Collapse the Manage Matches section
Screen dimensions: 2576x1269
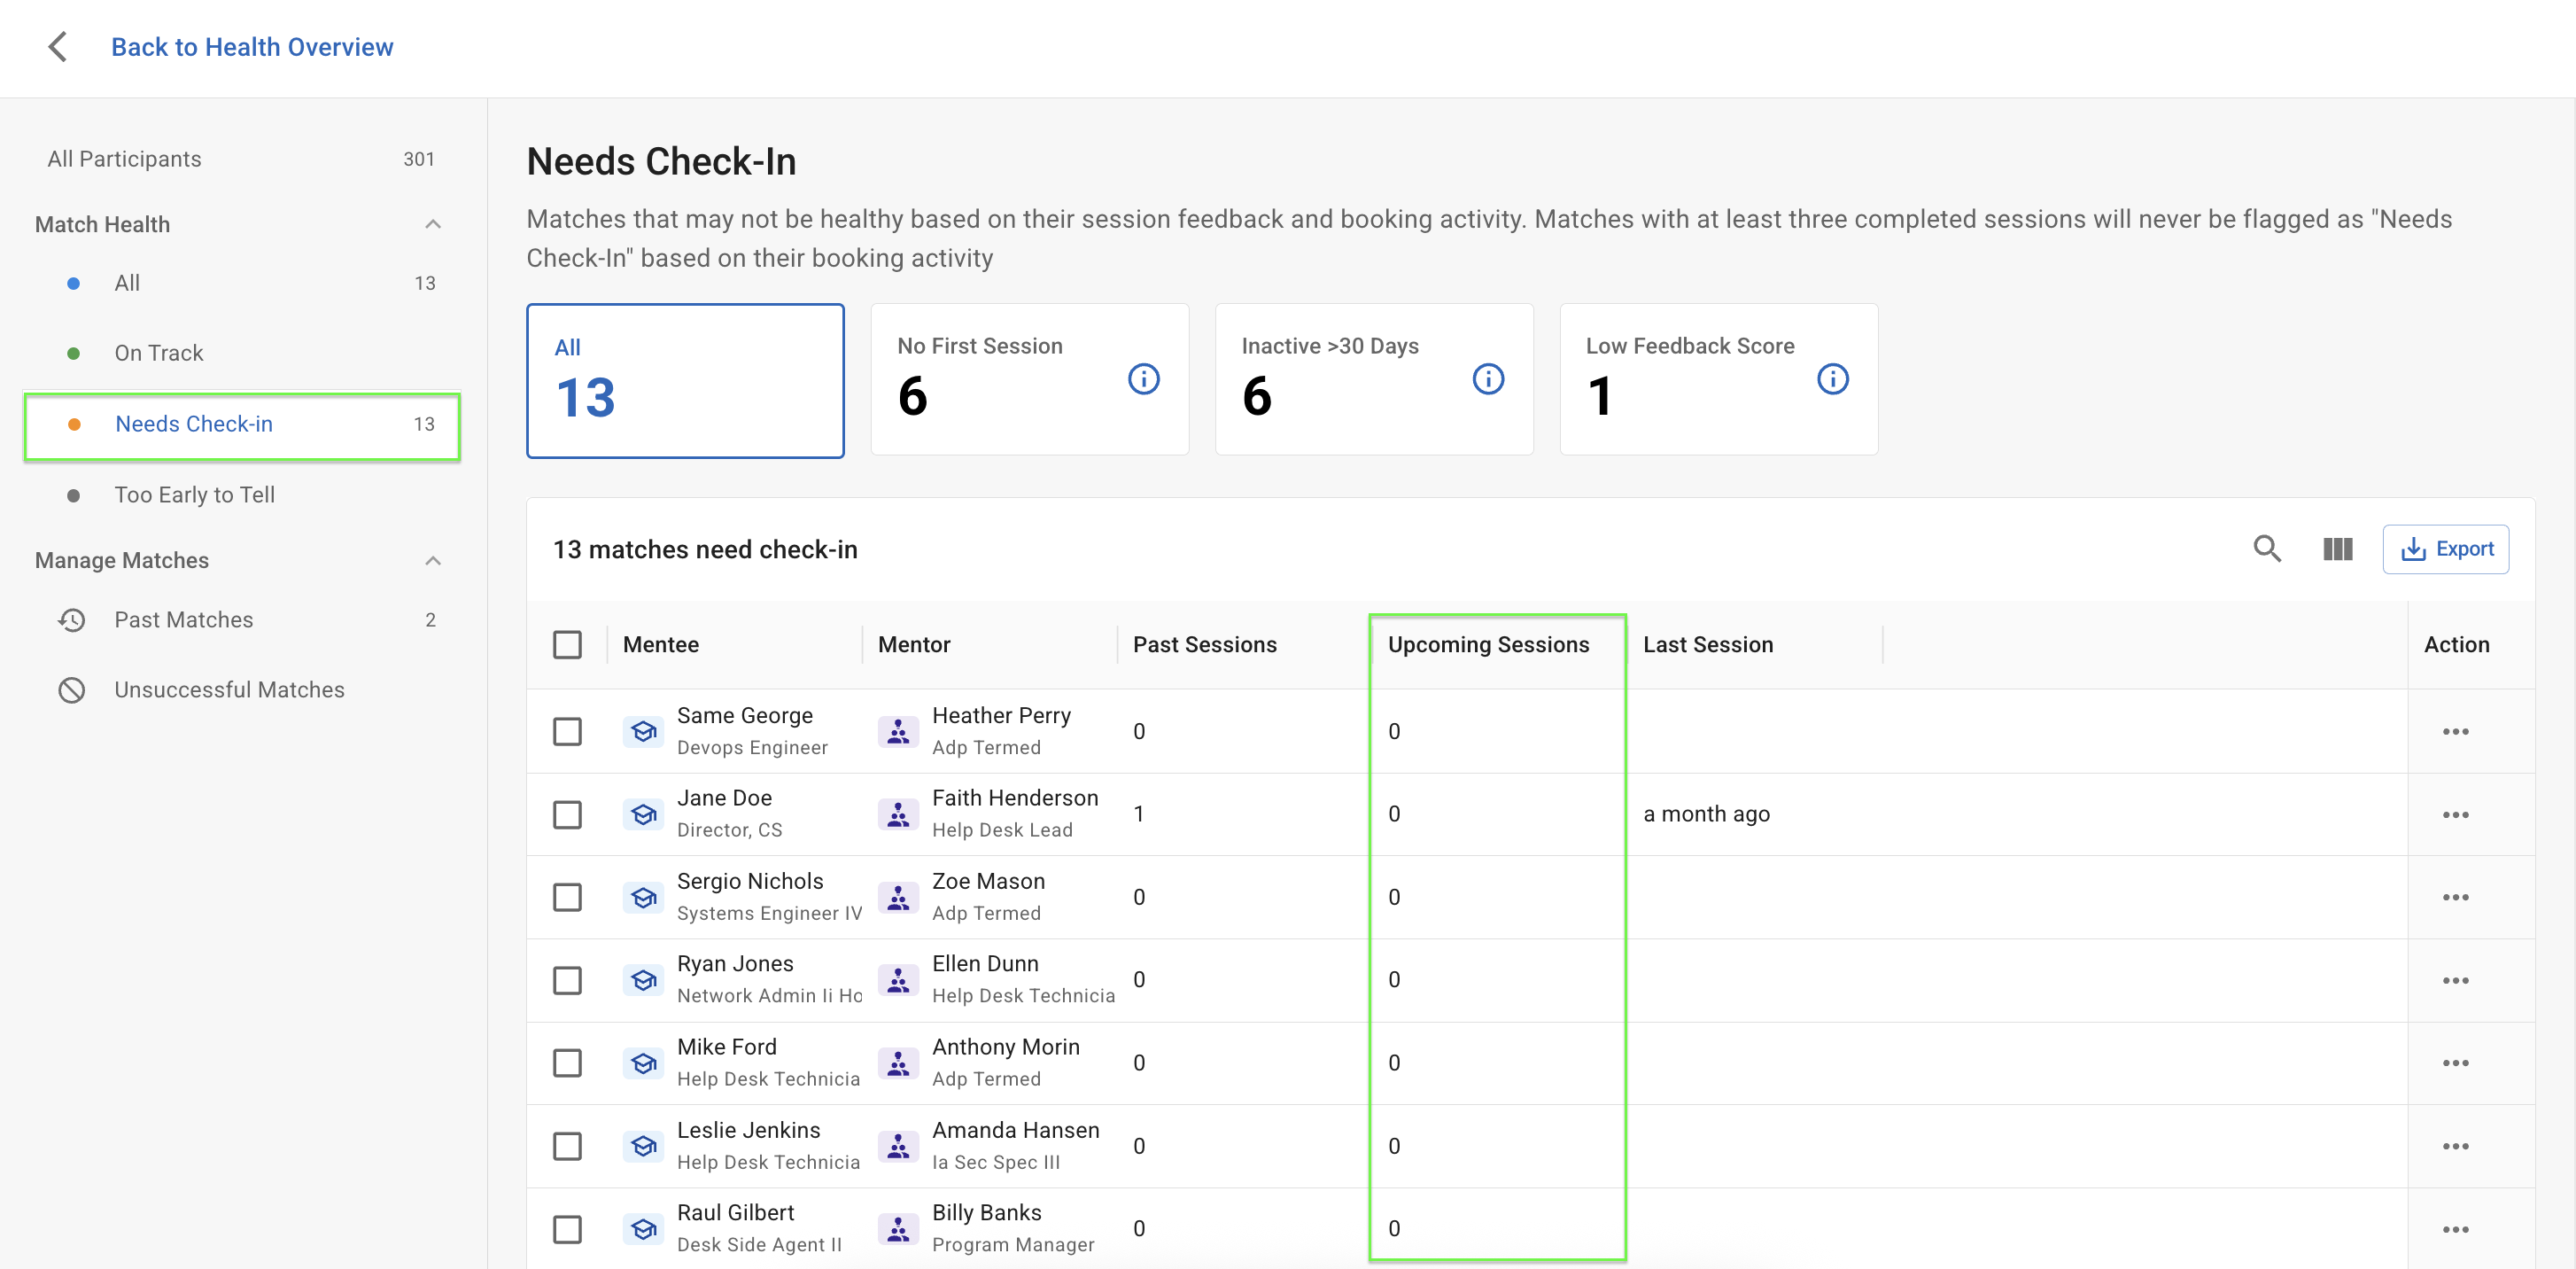(433, 560)
